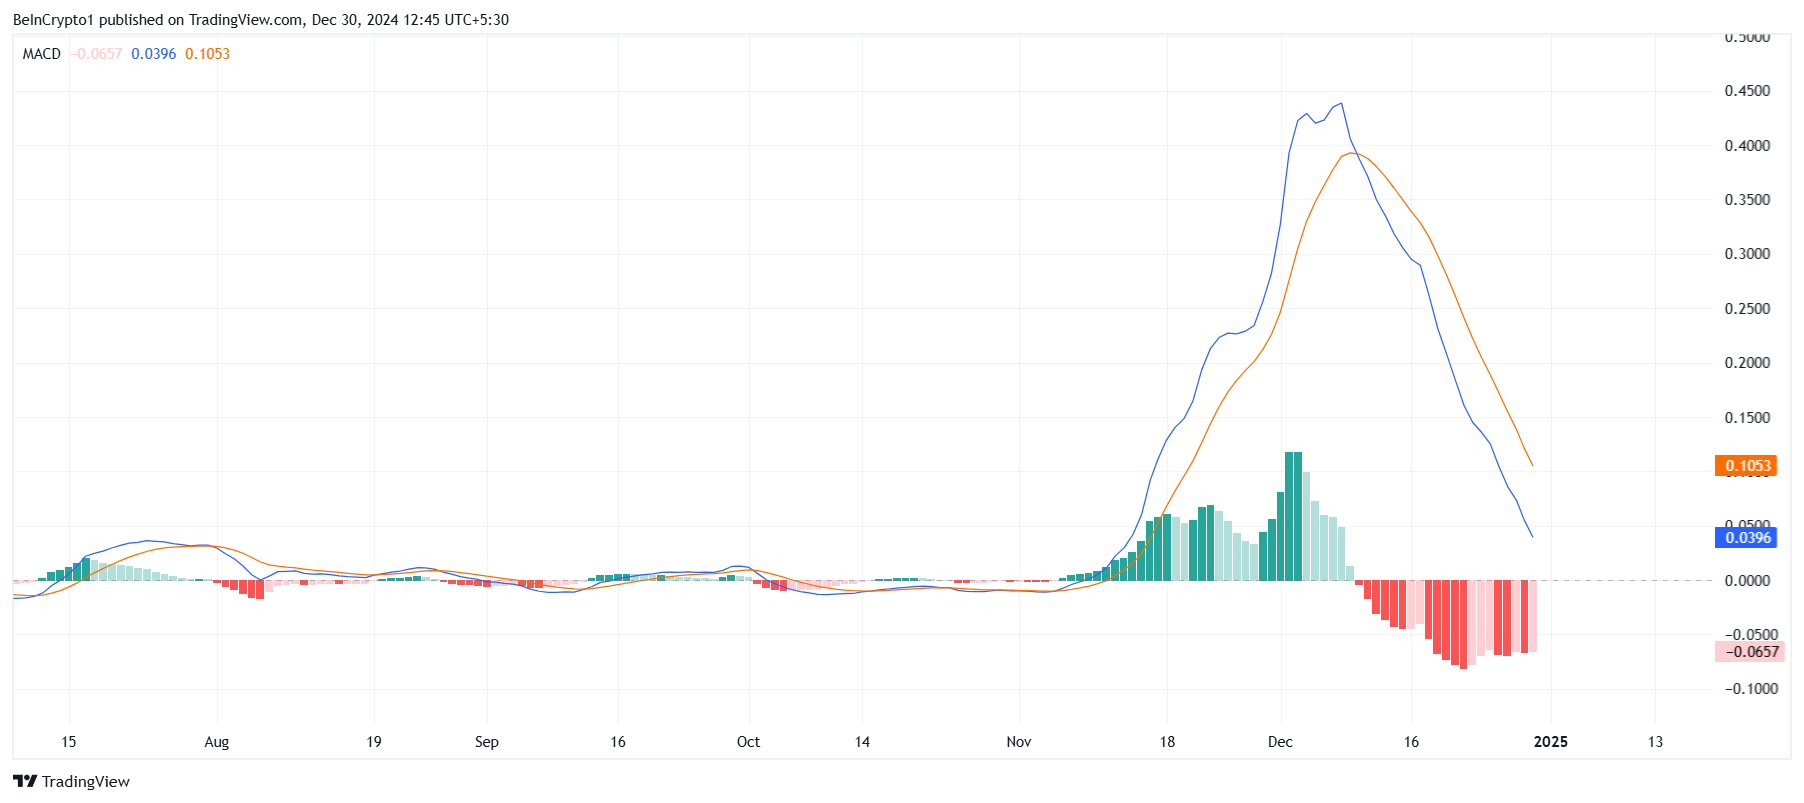
Task: Click the tallest green histogram bar near Dec
Action: tap(1293, 516)
